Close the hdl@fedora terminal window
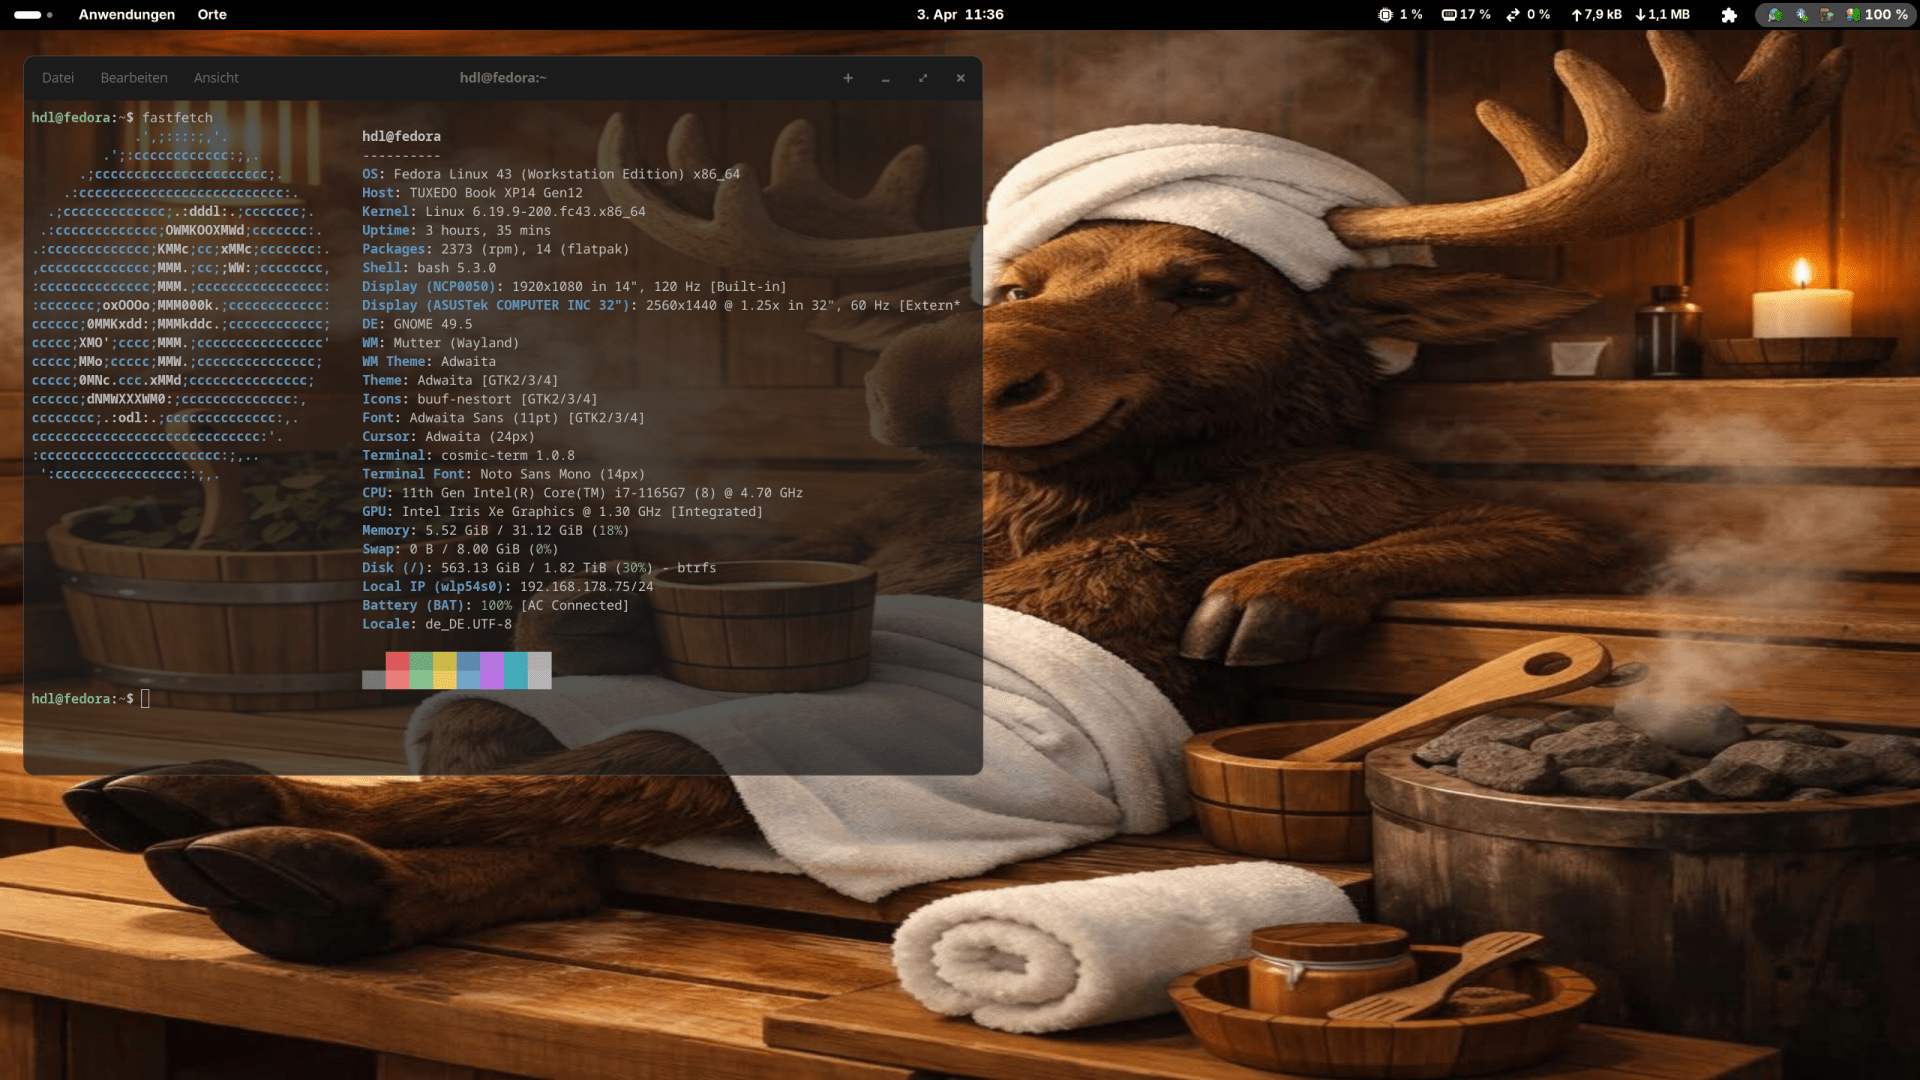Viewport: 1920px width, 1080px height. 961,78
